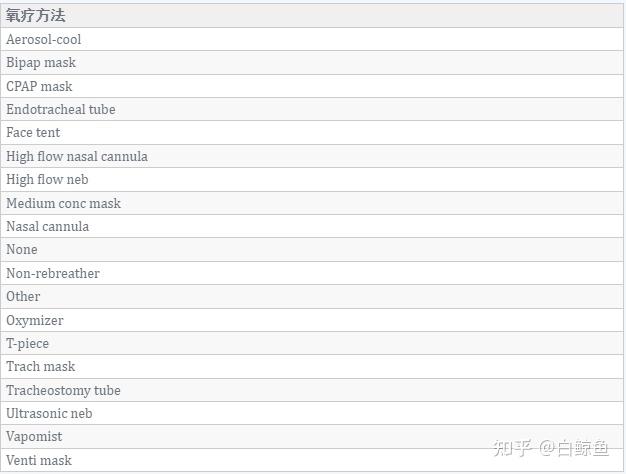Select the Face tent entry
The width and height of the screenshot is (626, 474).
click(312, 133)
